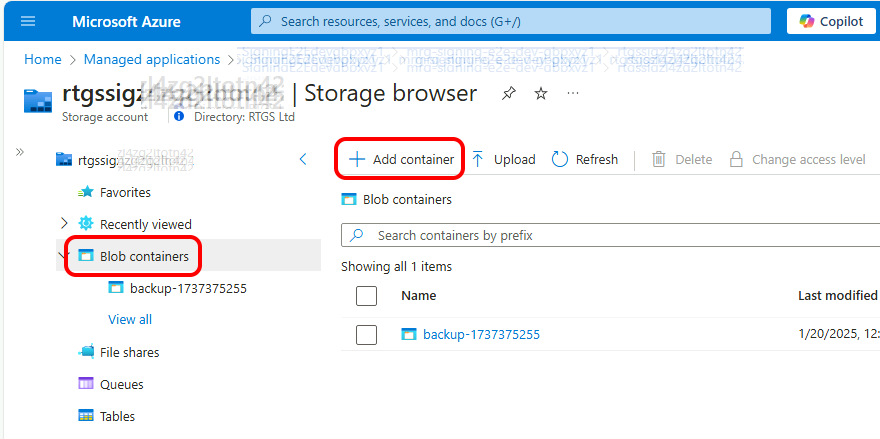The image size is (880, 439).
Task: Sort by Name column header
Action: point(419,295)
